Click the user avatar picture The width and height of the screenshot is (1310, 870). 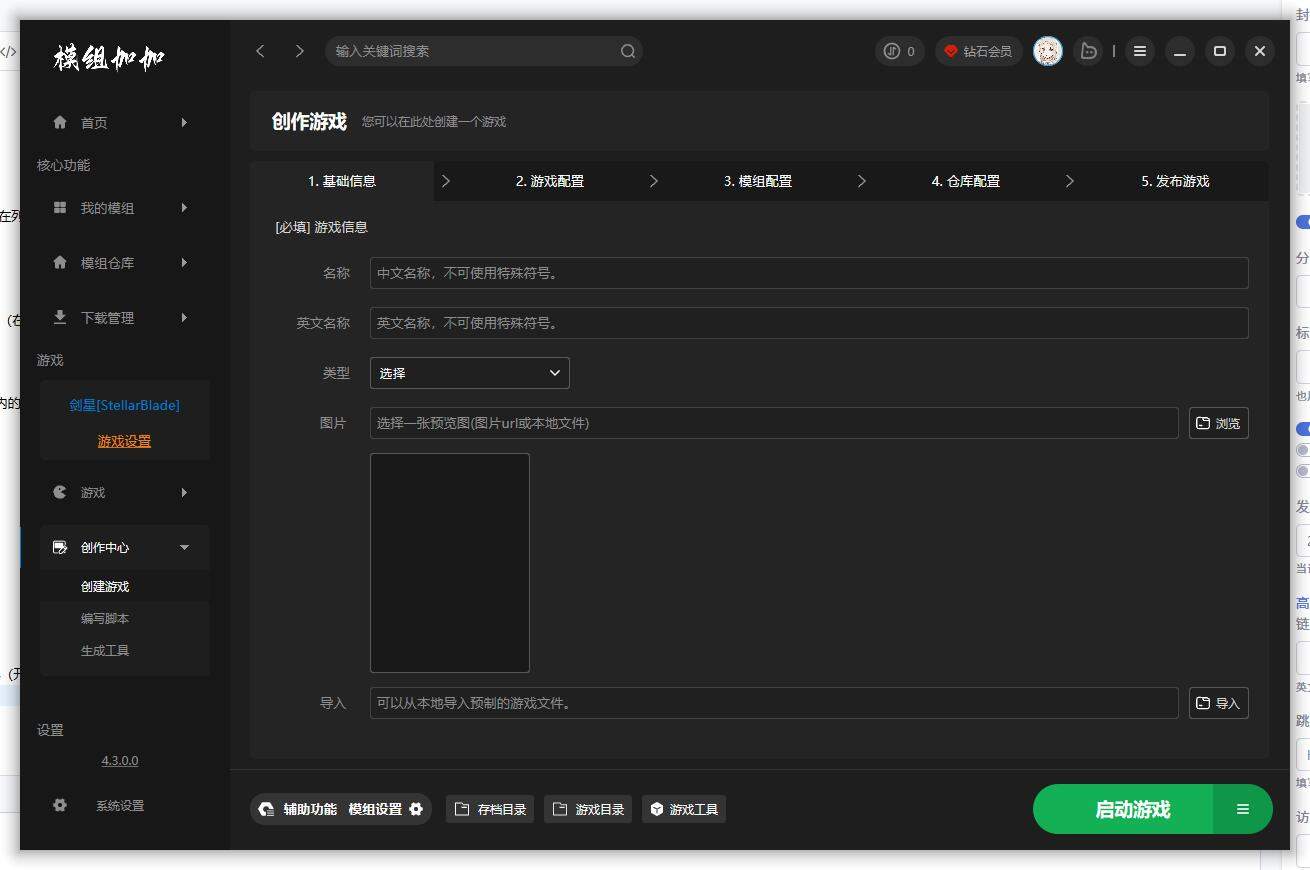[x=1047, y=51]
